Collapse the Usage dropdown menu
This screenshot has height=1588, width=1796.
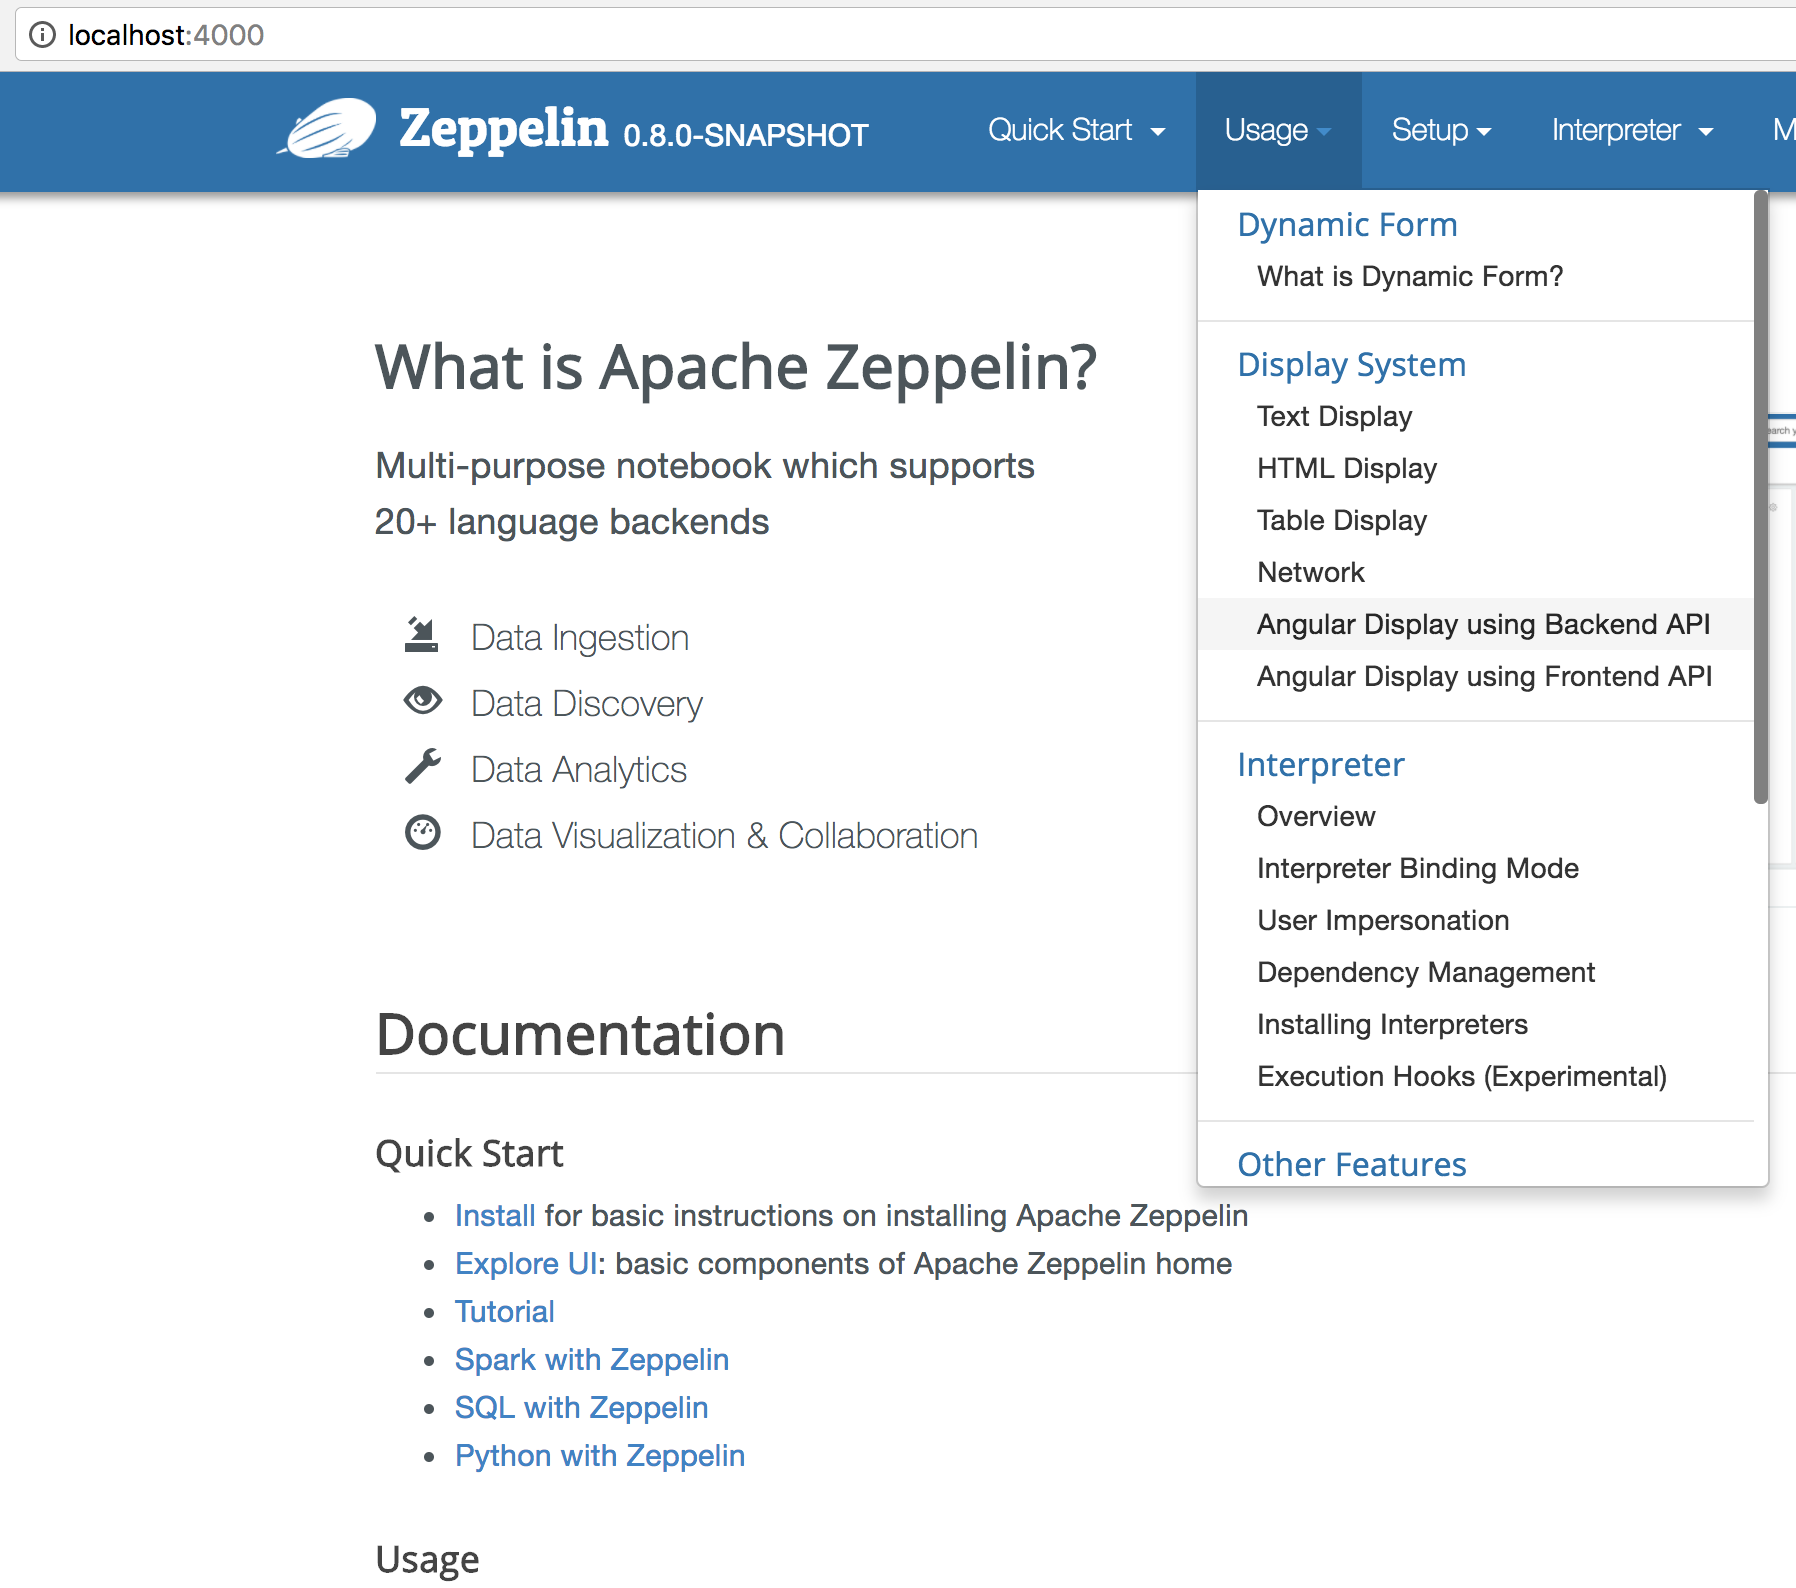1278,130
